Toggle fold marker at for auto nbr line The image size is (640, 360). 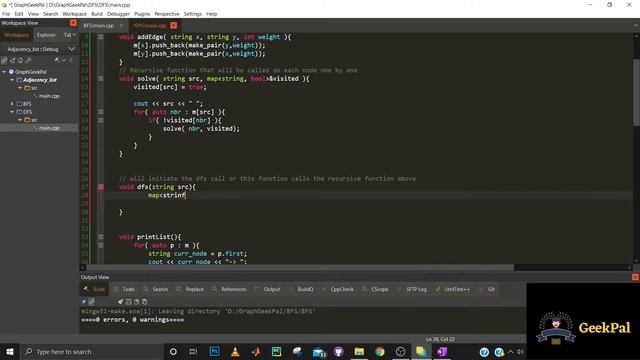[x=100, y=112]
